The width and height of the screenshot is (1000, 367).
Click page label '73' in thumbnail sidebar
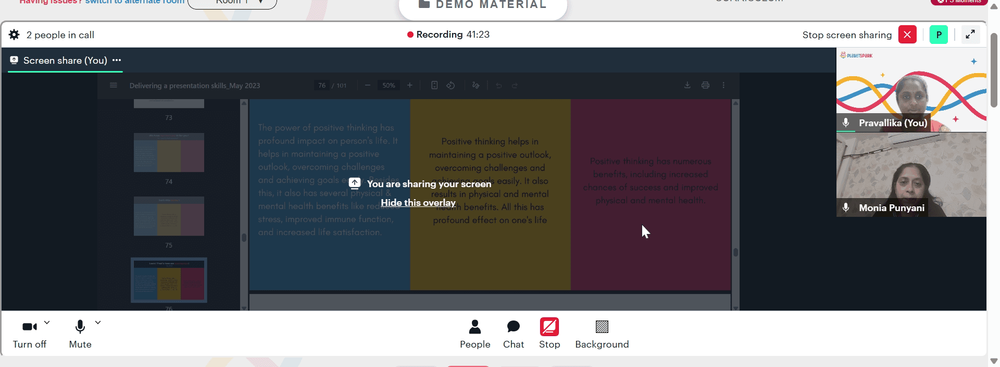169,118
